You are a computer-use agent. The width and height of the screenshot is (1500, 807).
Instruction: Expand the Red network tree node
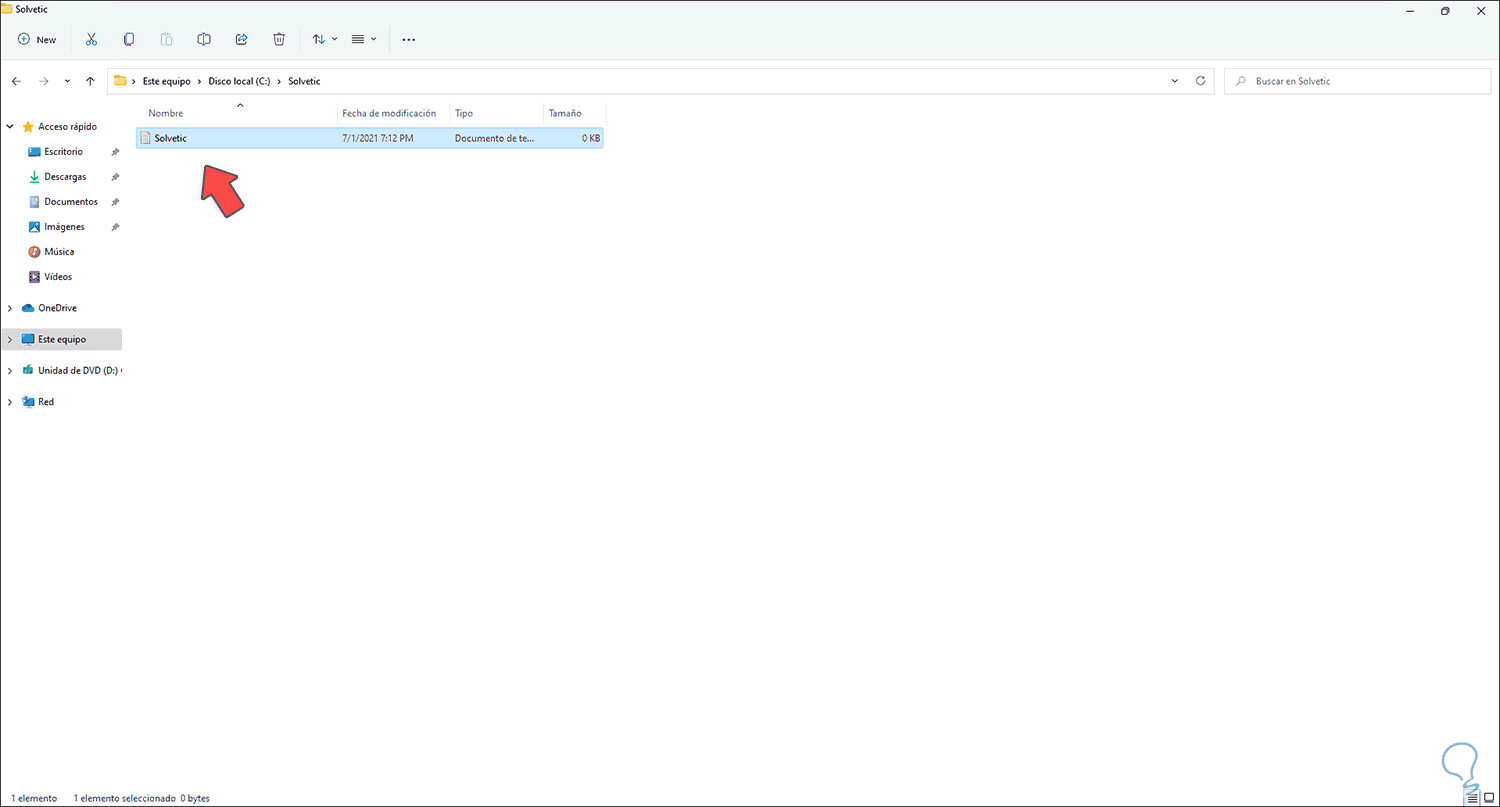(10, 402)
